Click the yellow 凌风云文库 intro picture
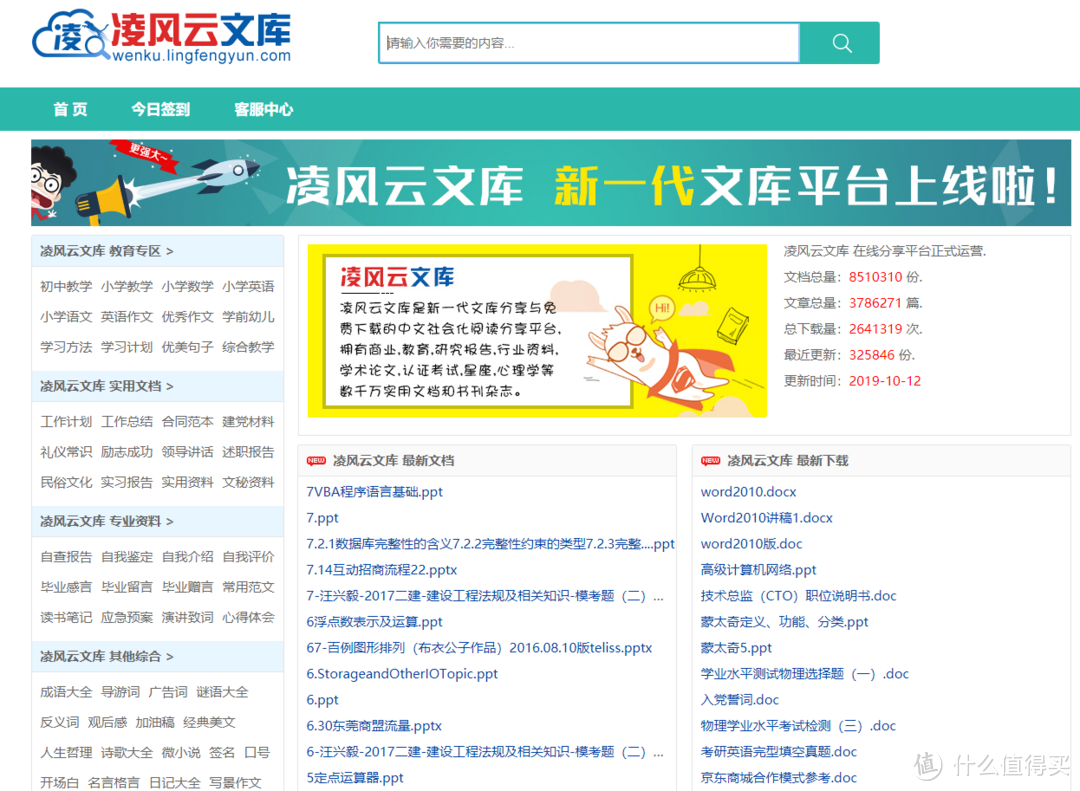Image resolution: width=1080 pixels, height=791 pixels. (537, 330)
